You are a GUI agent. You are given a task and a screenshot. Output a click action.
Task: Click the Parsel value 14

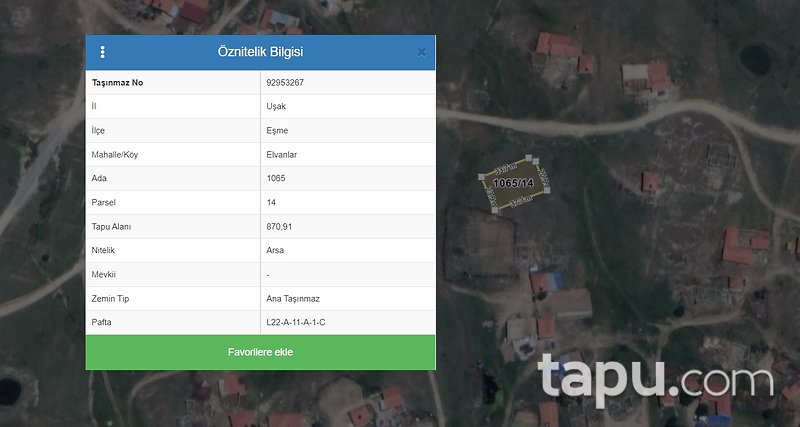271,203
